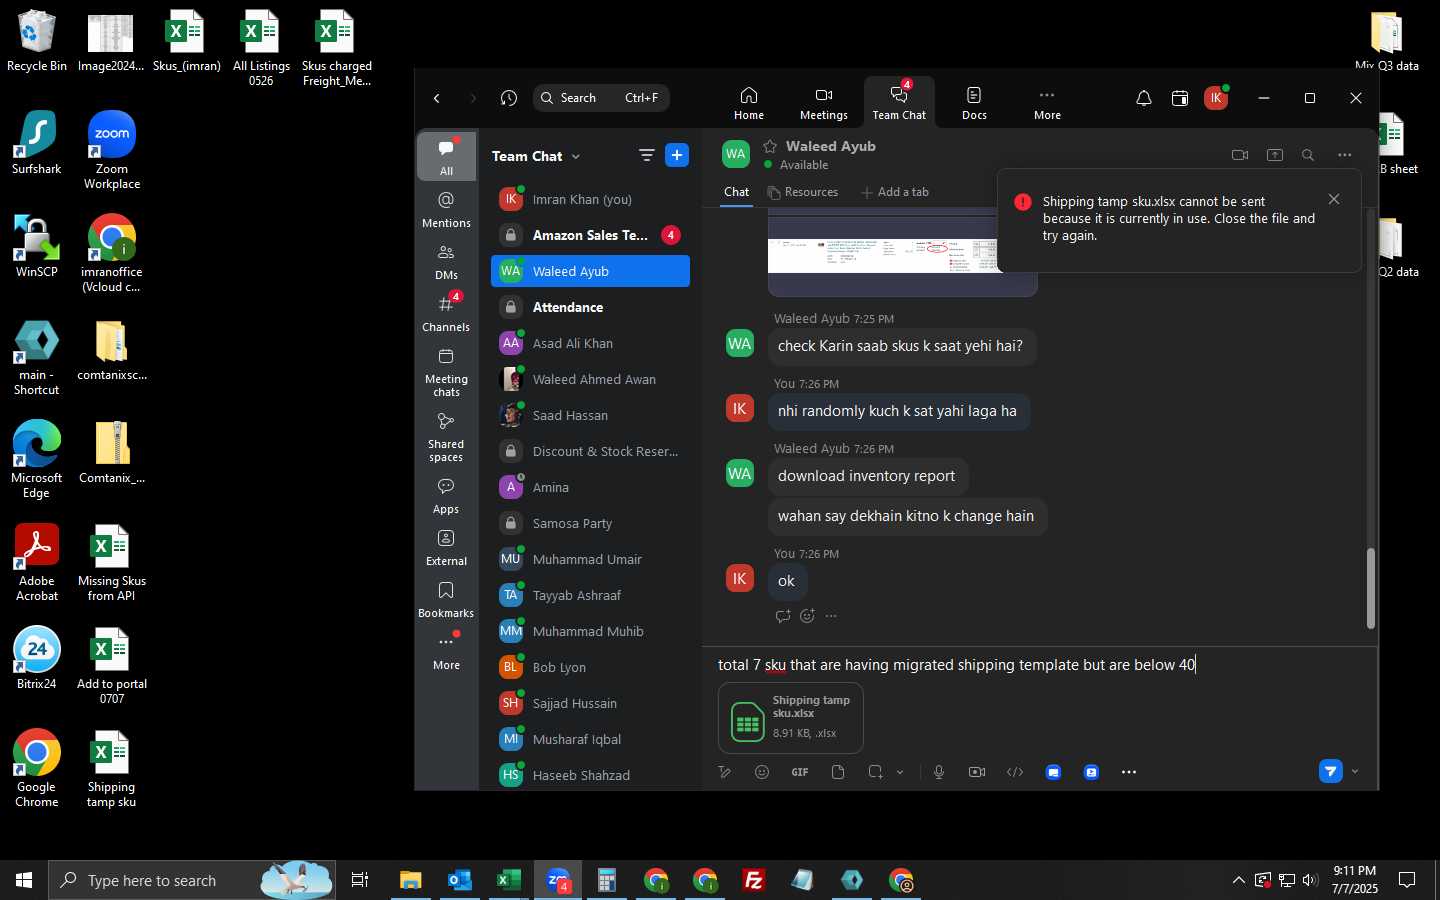The image size is (1440, 900).
Task: Expand the send options dropdown arrow
Action: tap(1355, 771)
